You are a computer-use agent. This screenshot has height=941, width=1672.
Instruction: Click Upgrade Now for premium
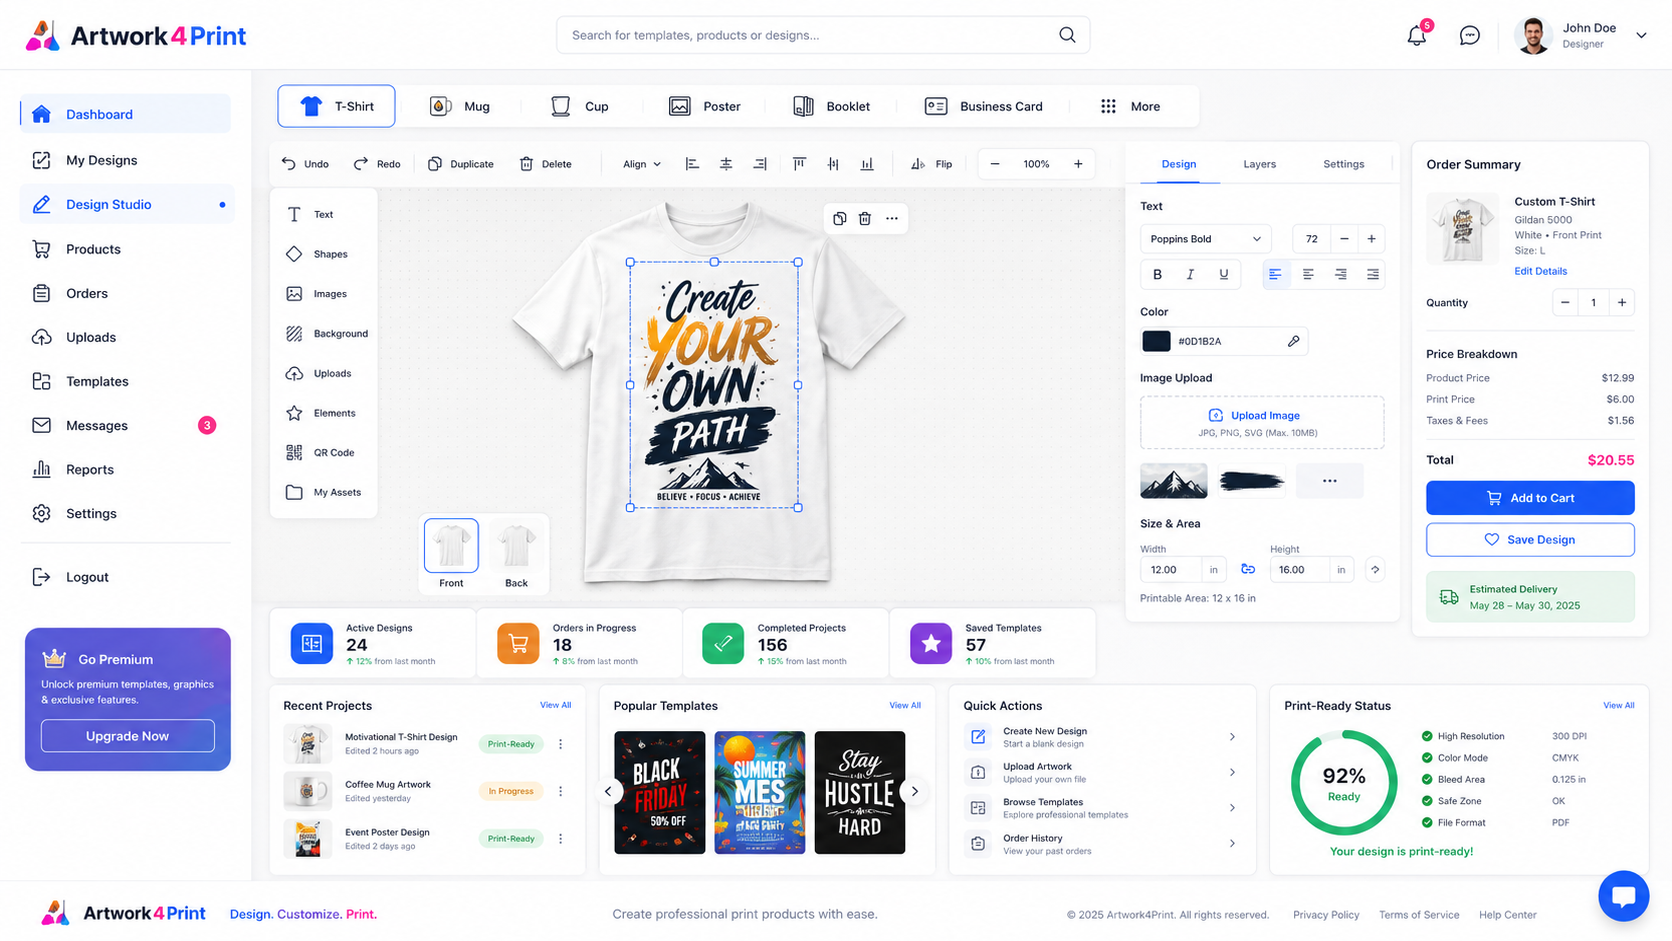tap(128, 736)
